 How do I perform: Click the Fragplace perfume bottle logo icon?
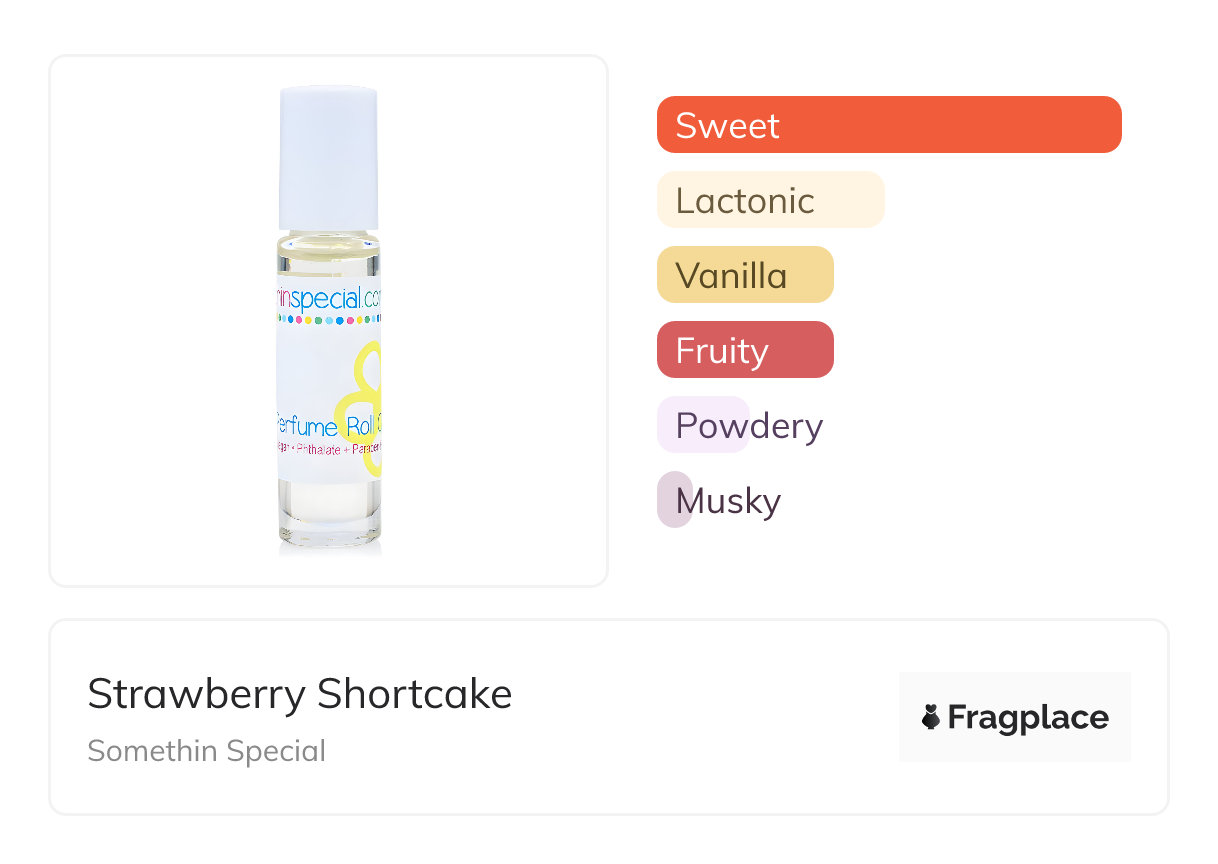coord(931,717)
